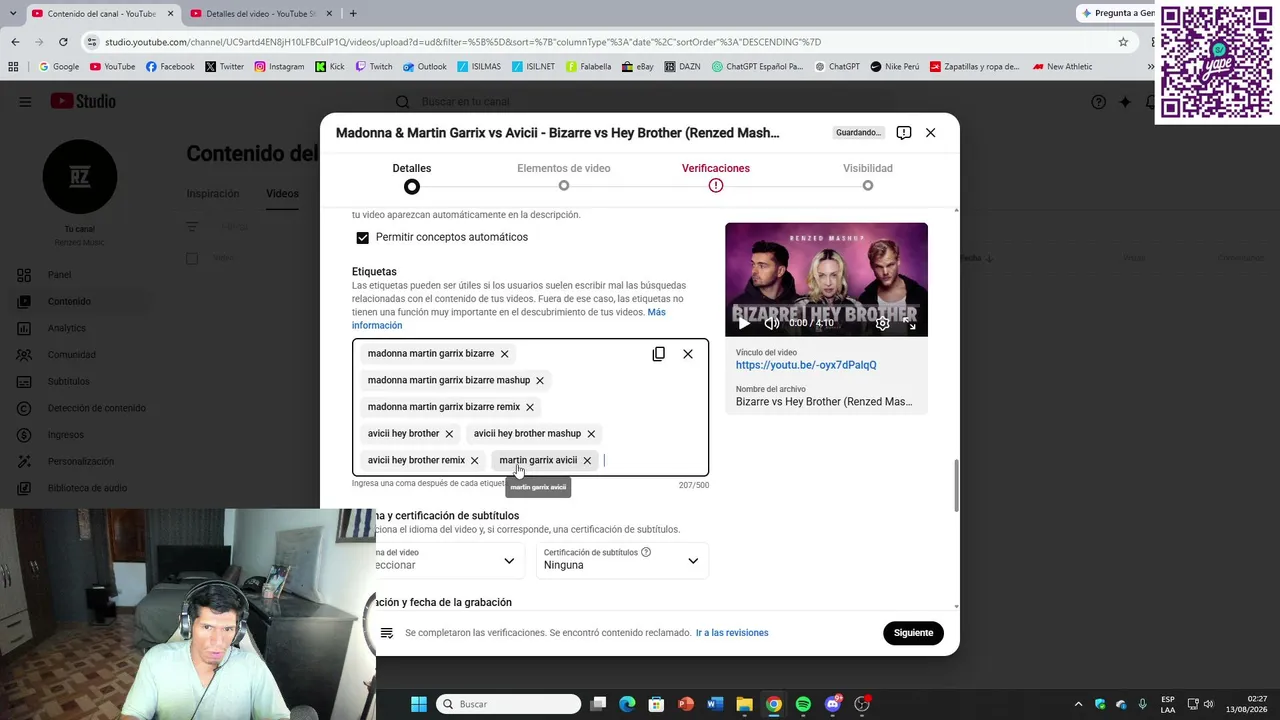Screen dimensions: 1280x720
Task: Close the video details dialog
Action: (x=931, y=133)
